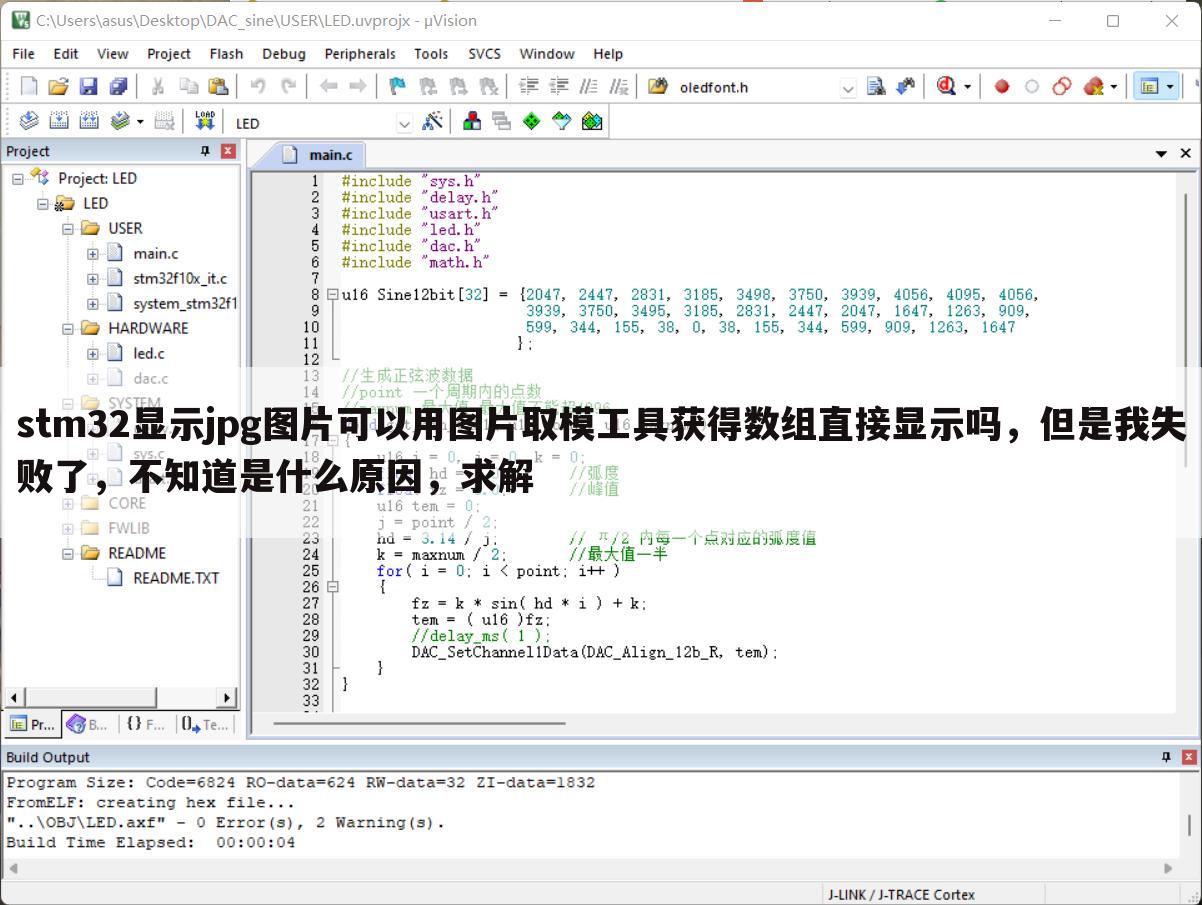
Task: Toggle bookmark with blue flag icon
Action: (398, 87)
